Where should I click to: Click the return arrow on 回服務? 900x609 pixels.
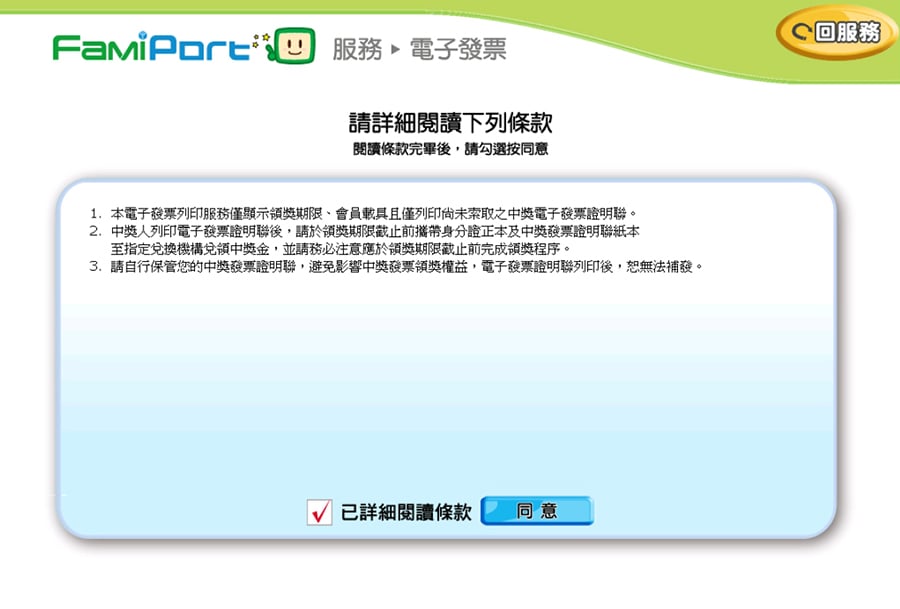[801, 33]
